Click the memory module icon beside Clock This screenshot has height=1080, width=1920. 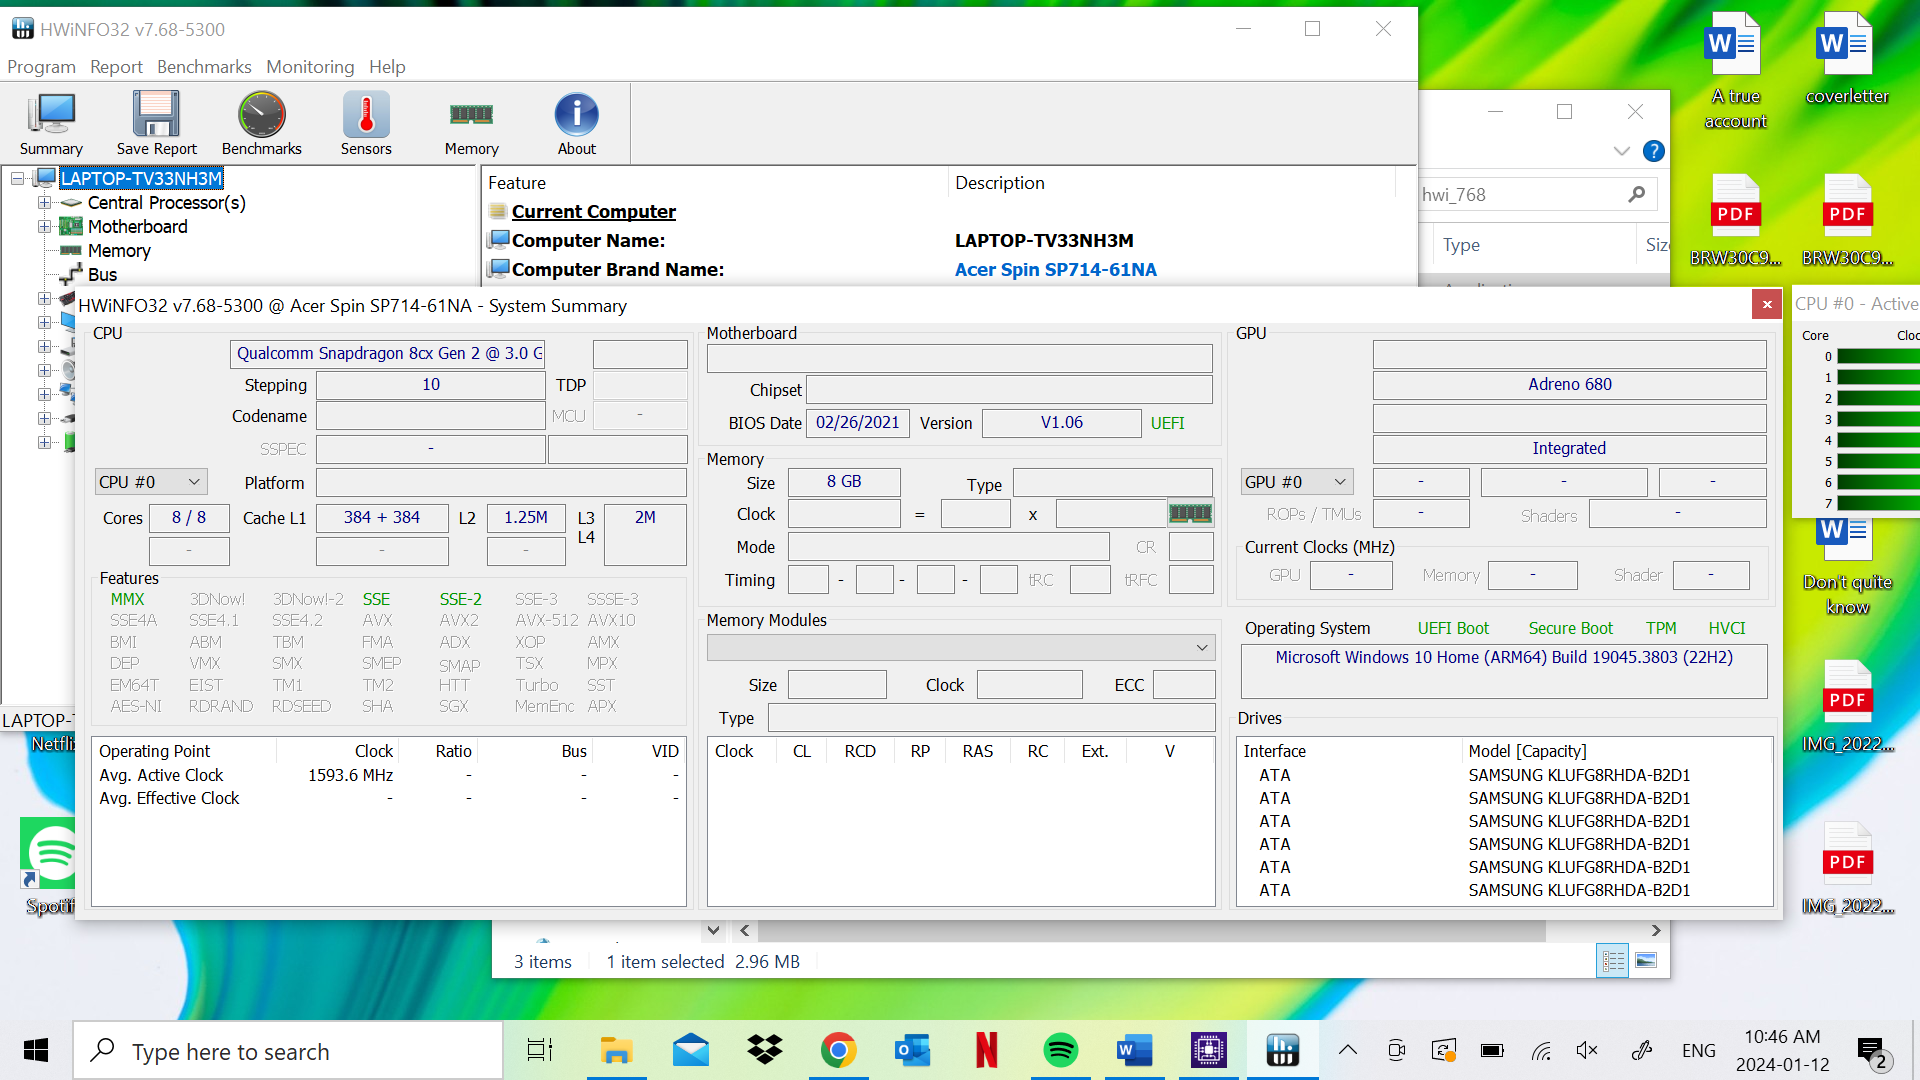pyautogui.click(x=1190, y=514)
